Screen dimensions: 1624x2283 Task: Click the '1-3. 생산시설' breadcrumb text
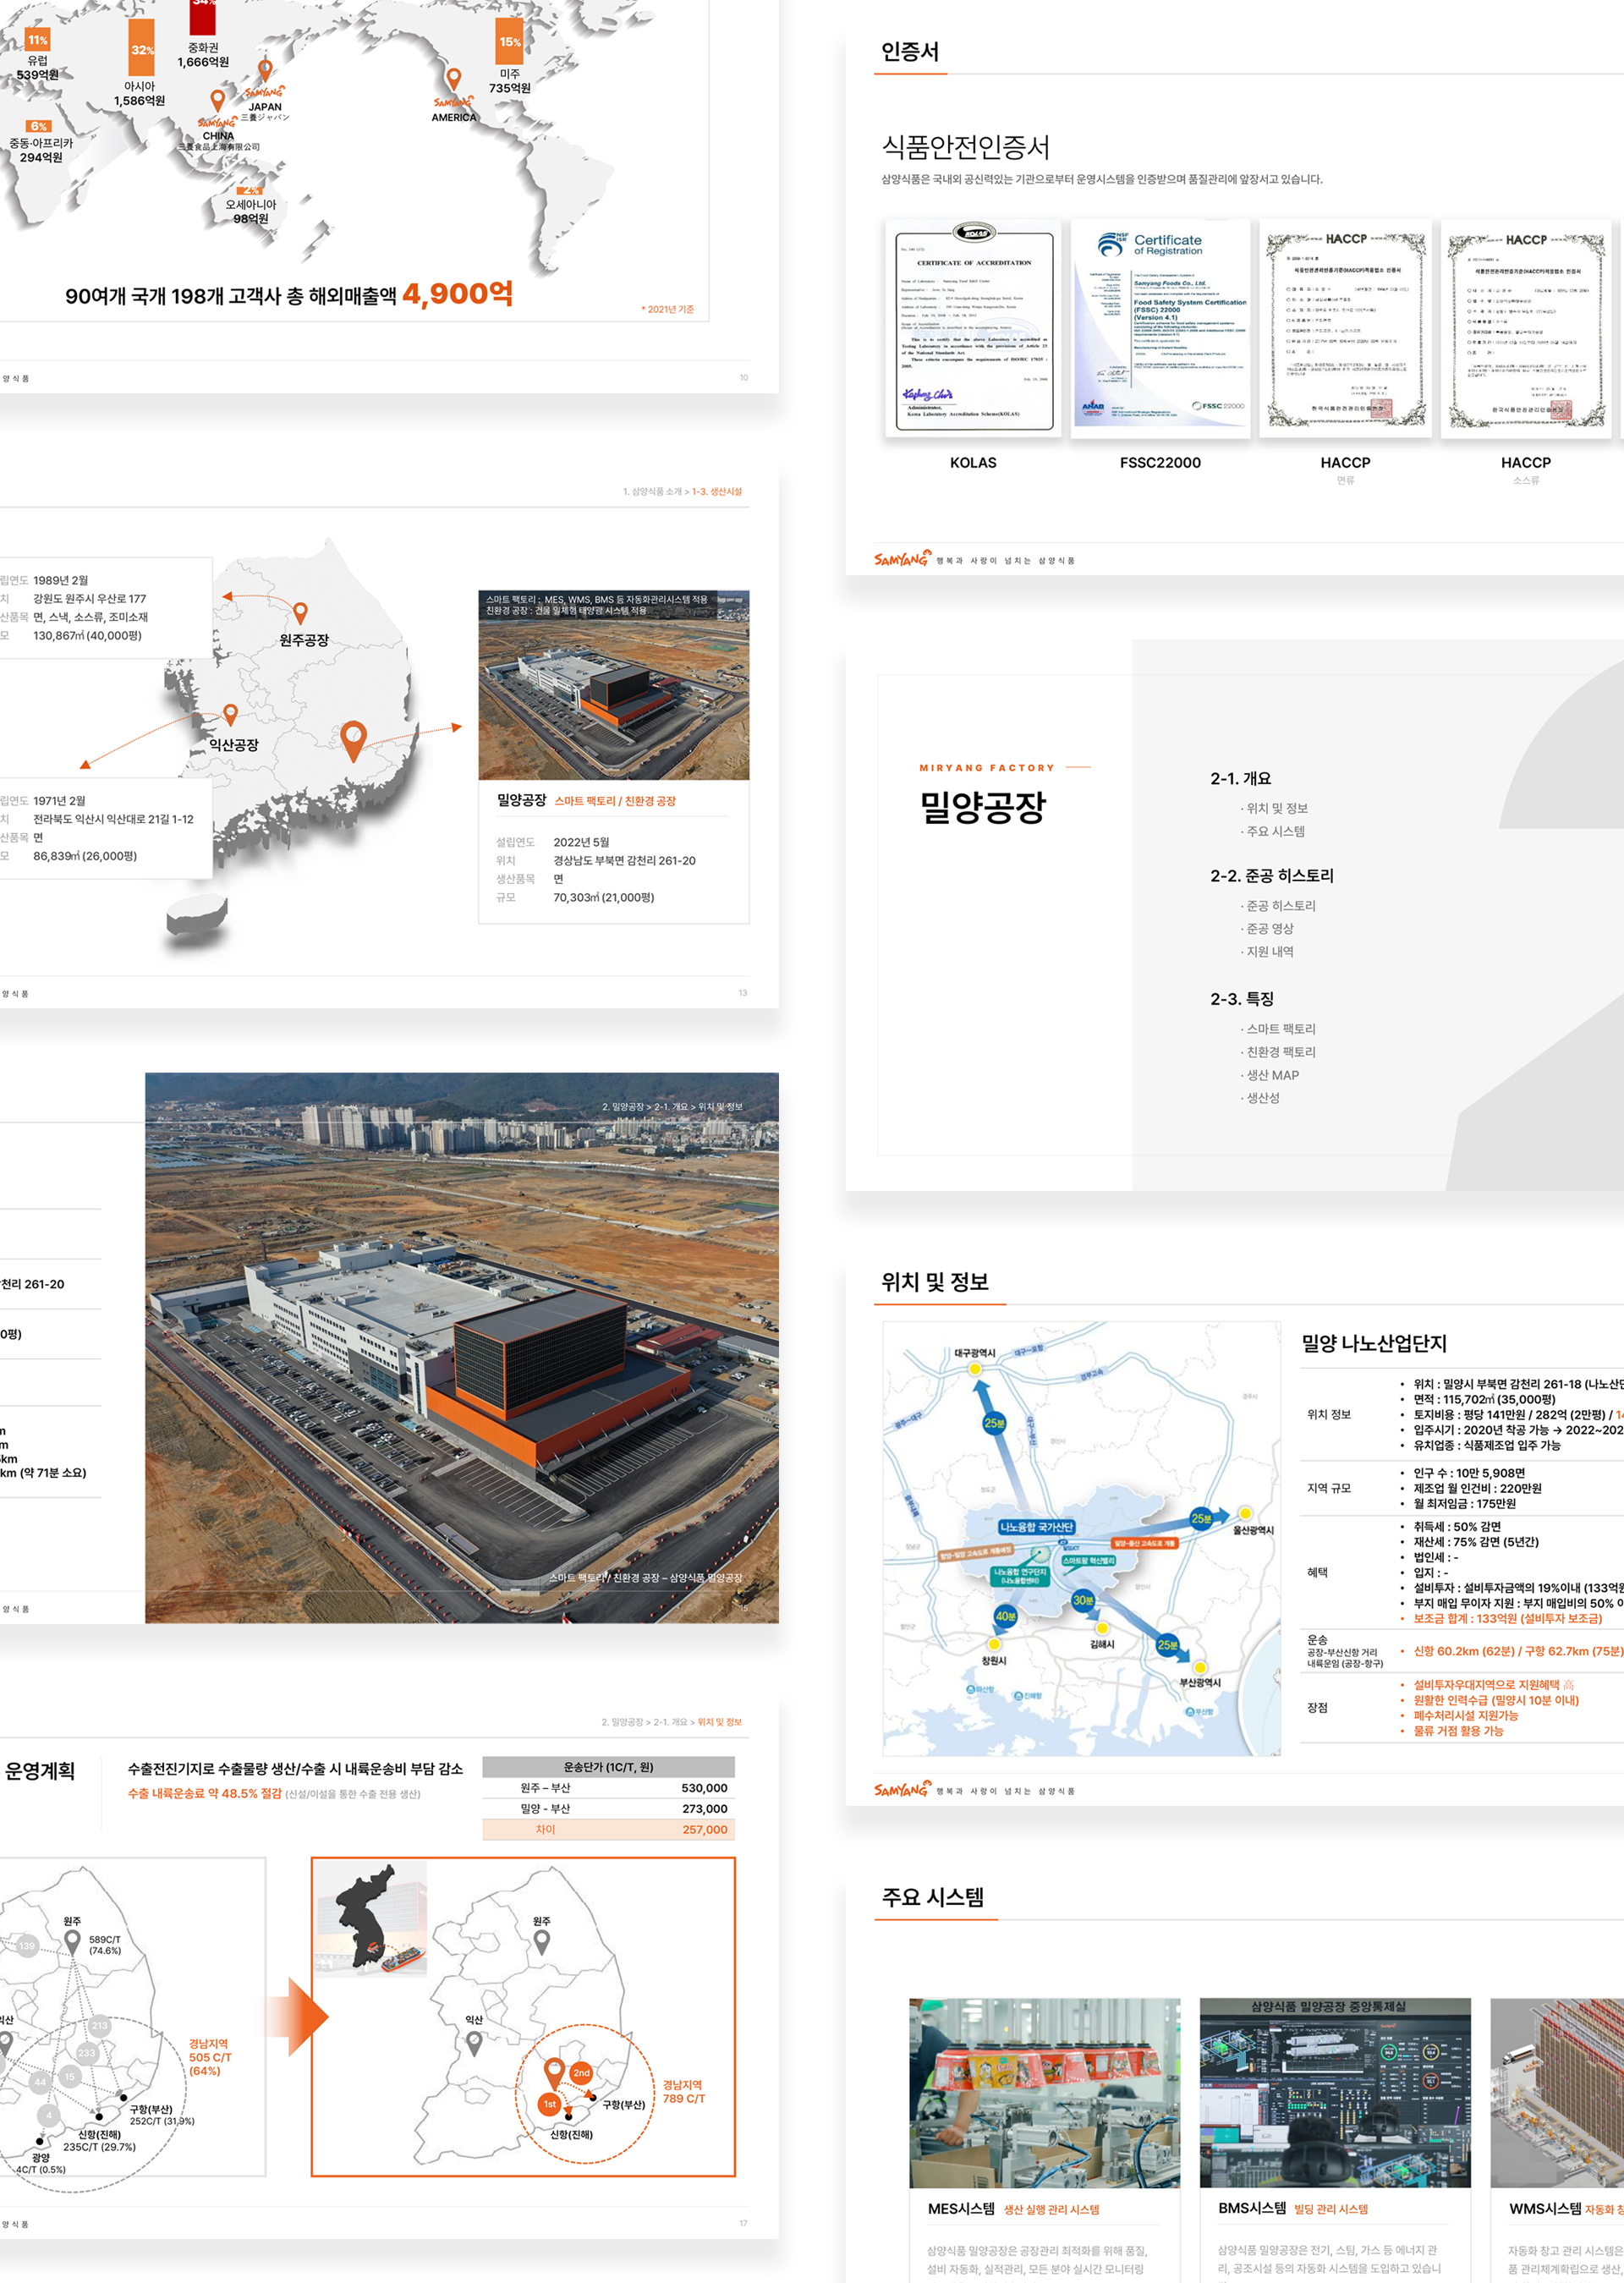[x=717, y=491]
